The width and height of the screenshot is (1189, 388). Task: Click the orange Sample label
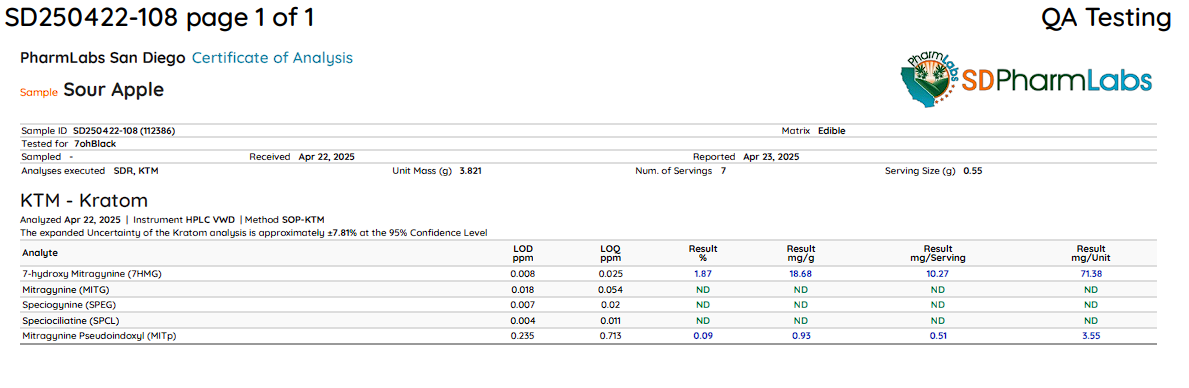(x=39, y=92)
